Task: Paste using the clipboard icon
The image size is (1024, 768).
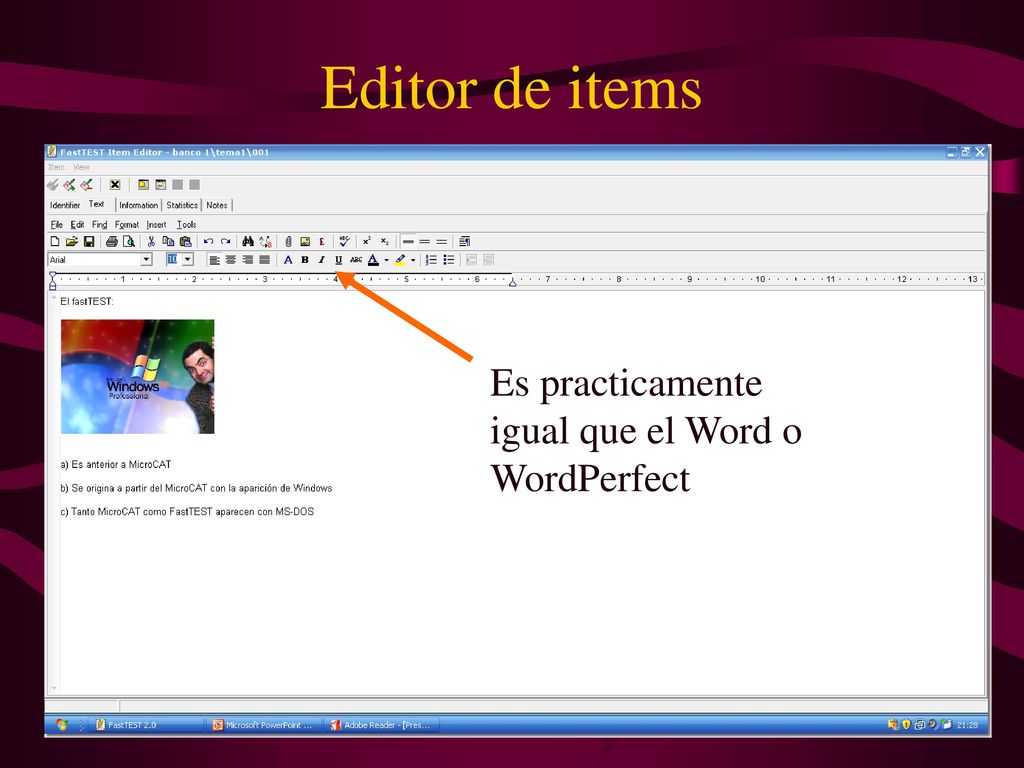Action: click(x=185, y=242)
